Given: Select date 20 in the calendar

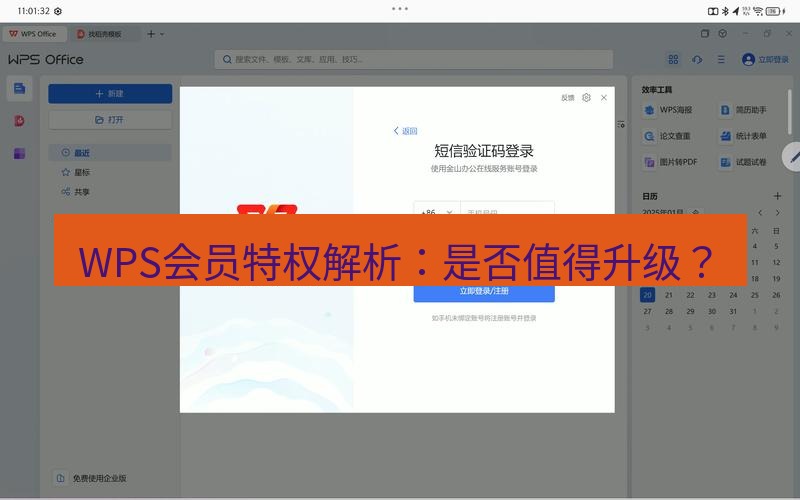Looking at the screenshot, I should pos(647,295).
